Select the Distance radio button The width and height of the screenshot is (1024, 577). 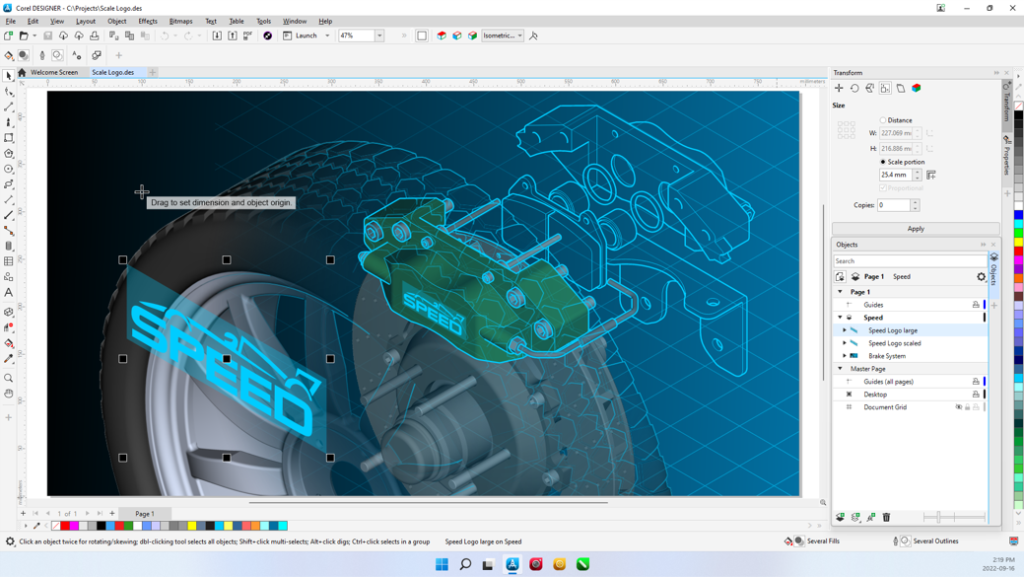pos(882,120)
